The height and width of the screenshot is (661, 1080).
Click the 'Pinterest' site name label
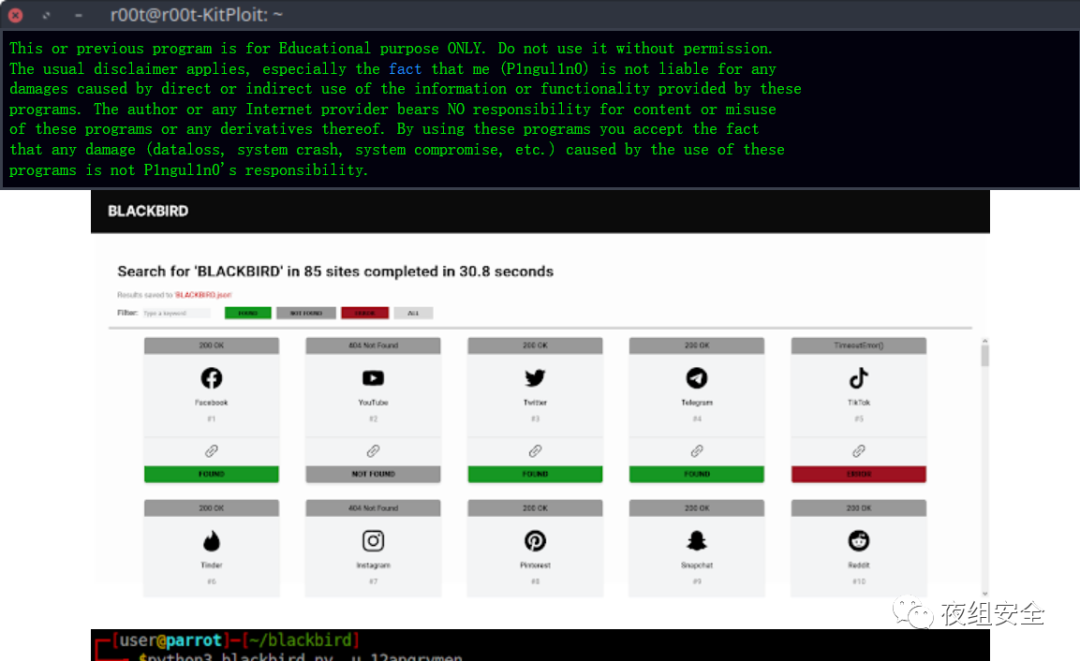[x=535, y=565]
